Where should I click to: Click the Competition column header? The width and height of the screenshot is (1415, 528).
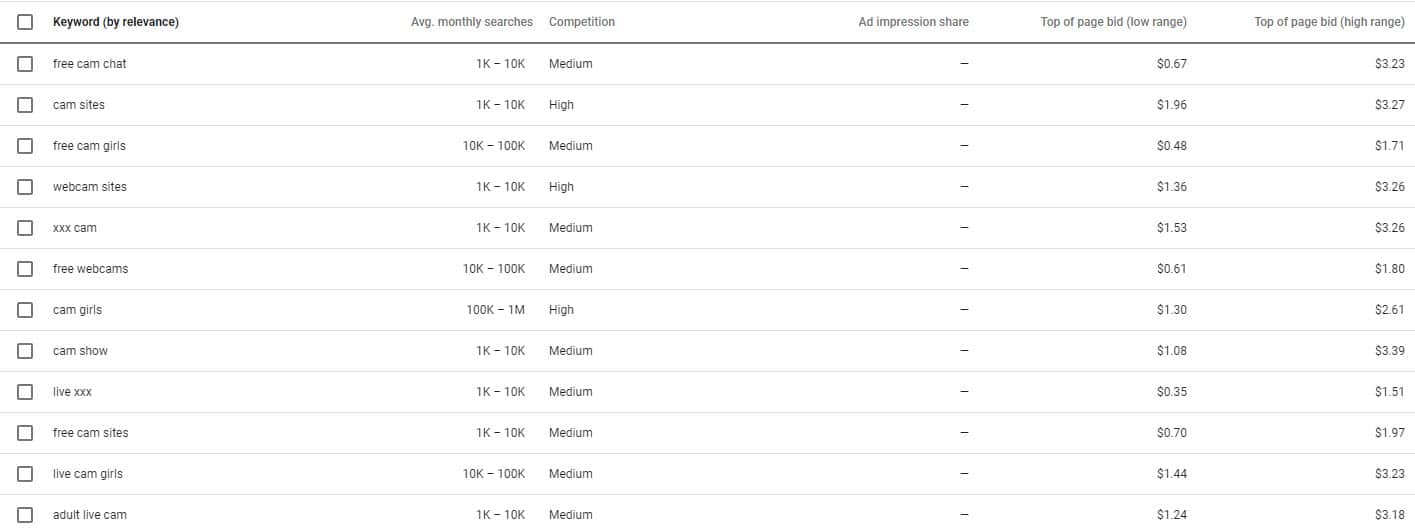click(x=582, y=22)
